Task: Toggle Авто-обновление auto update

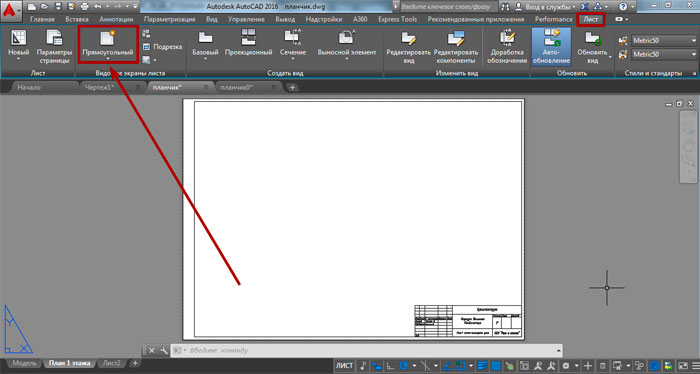Action: [x=551, y=46]
